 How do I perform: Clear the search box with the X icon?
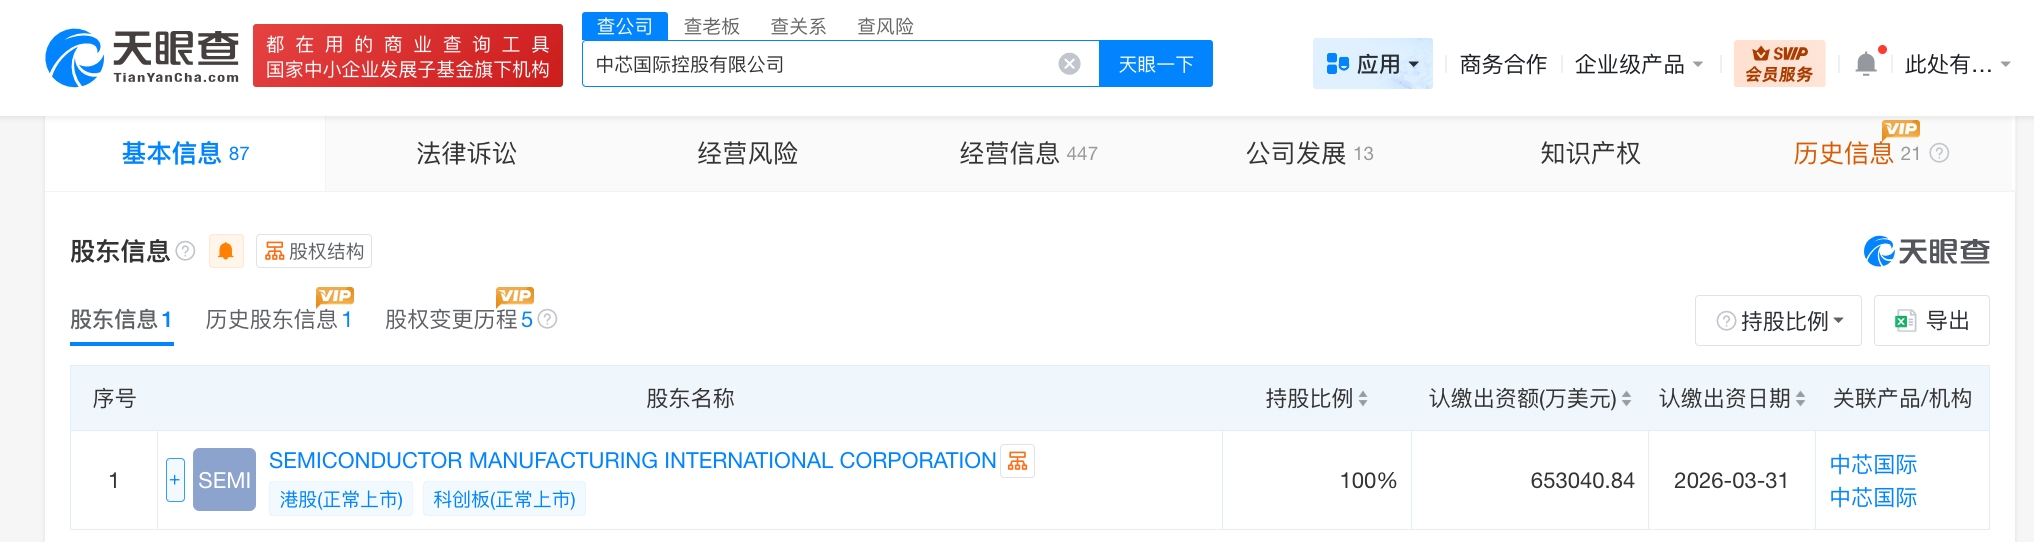pyautogui.click(x=1069, y=64)
